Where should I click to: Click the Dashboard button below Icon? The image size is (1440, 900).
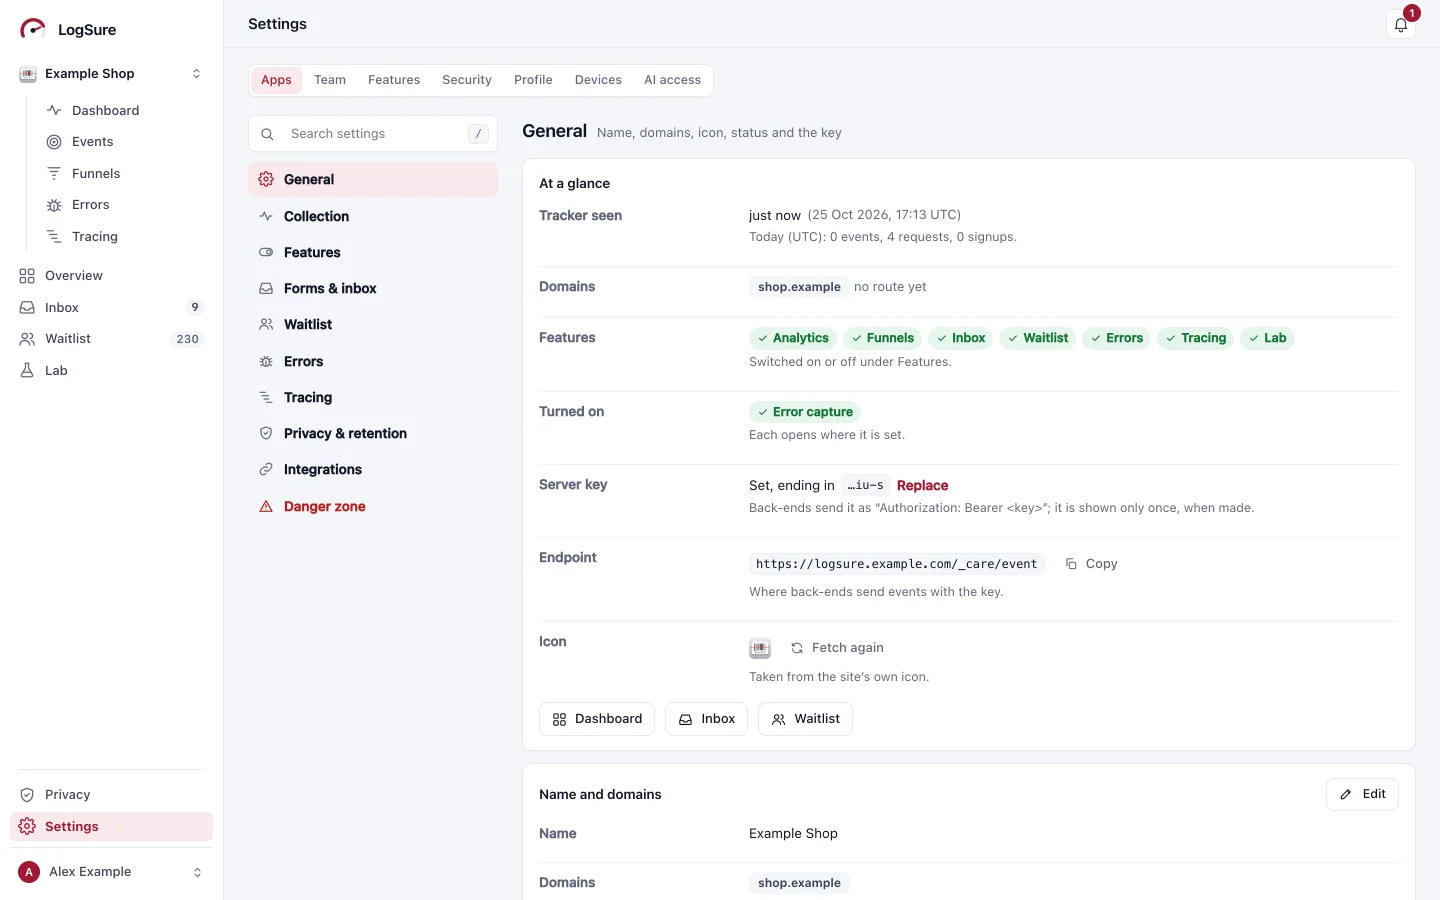[x=597, y=719]
